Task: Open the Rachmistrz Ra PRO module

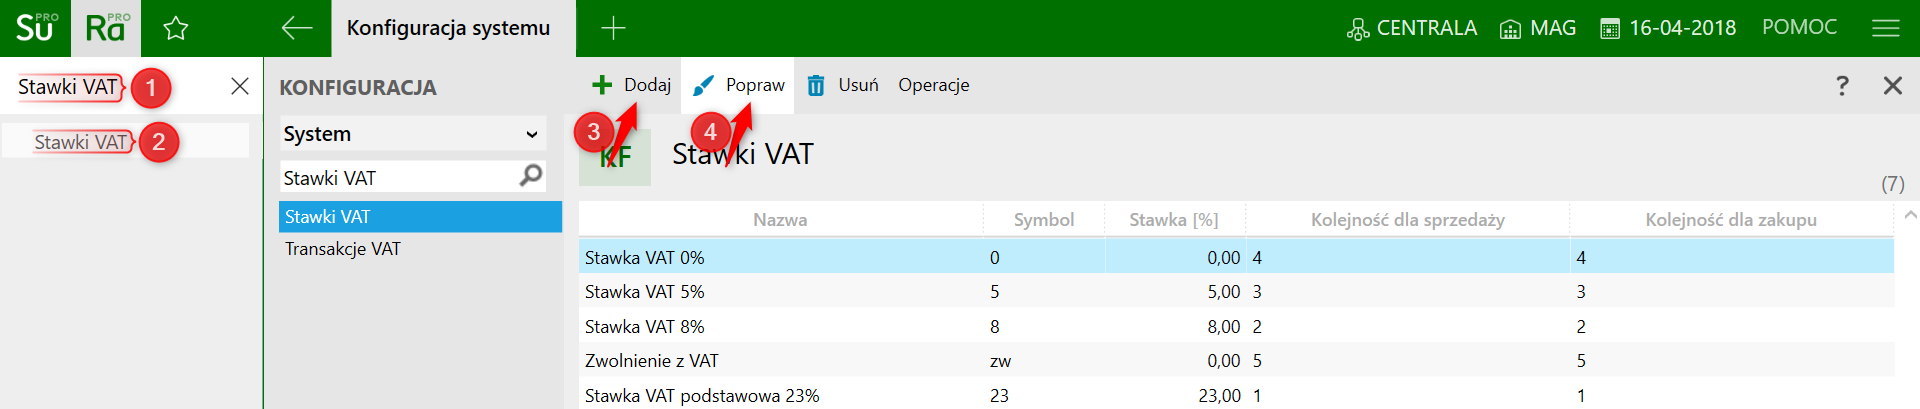Action: pyautogui.click(x=106, y=28)
